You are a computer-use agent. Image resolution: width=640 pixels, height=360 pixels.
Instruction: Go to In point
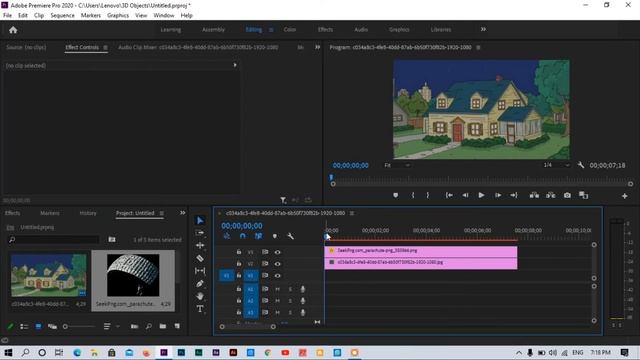[449, 196]
